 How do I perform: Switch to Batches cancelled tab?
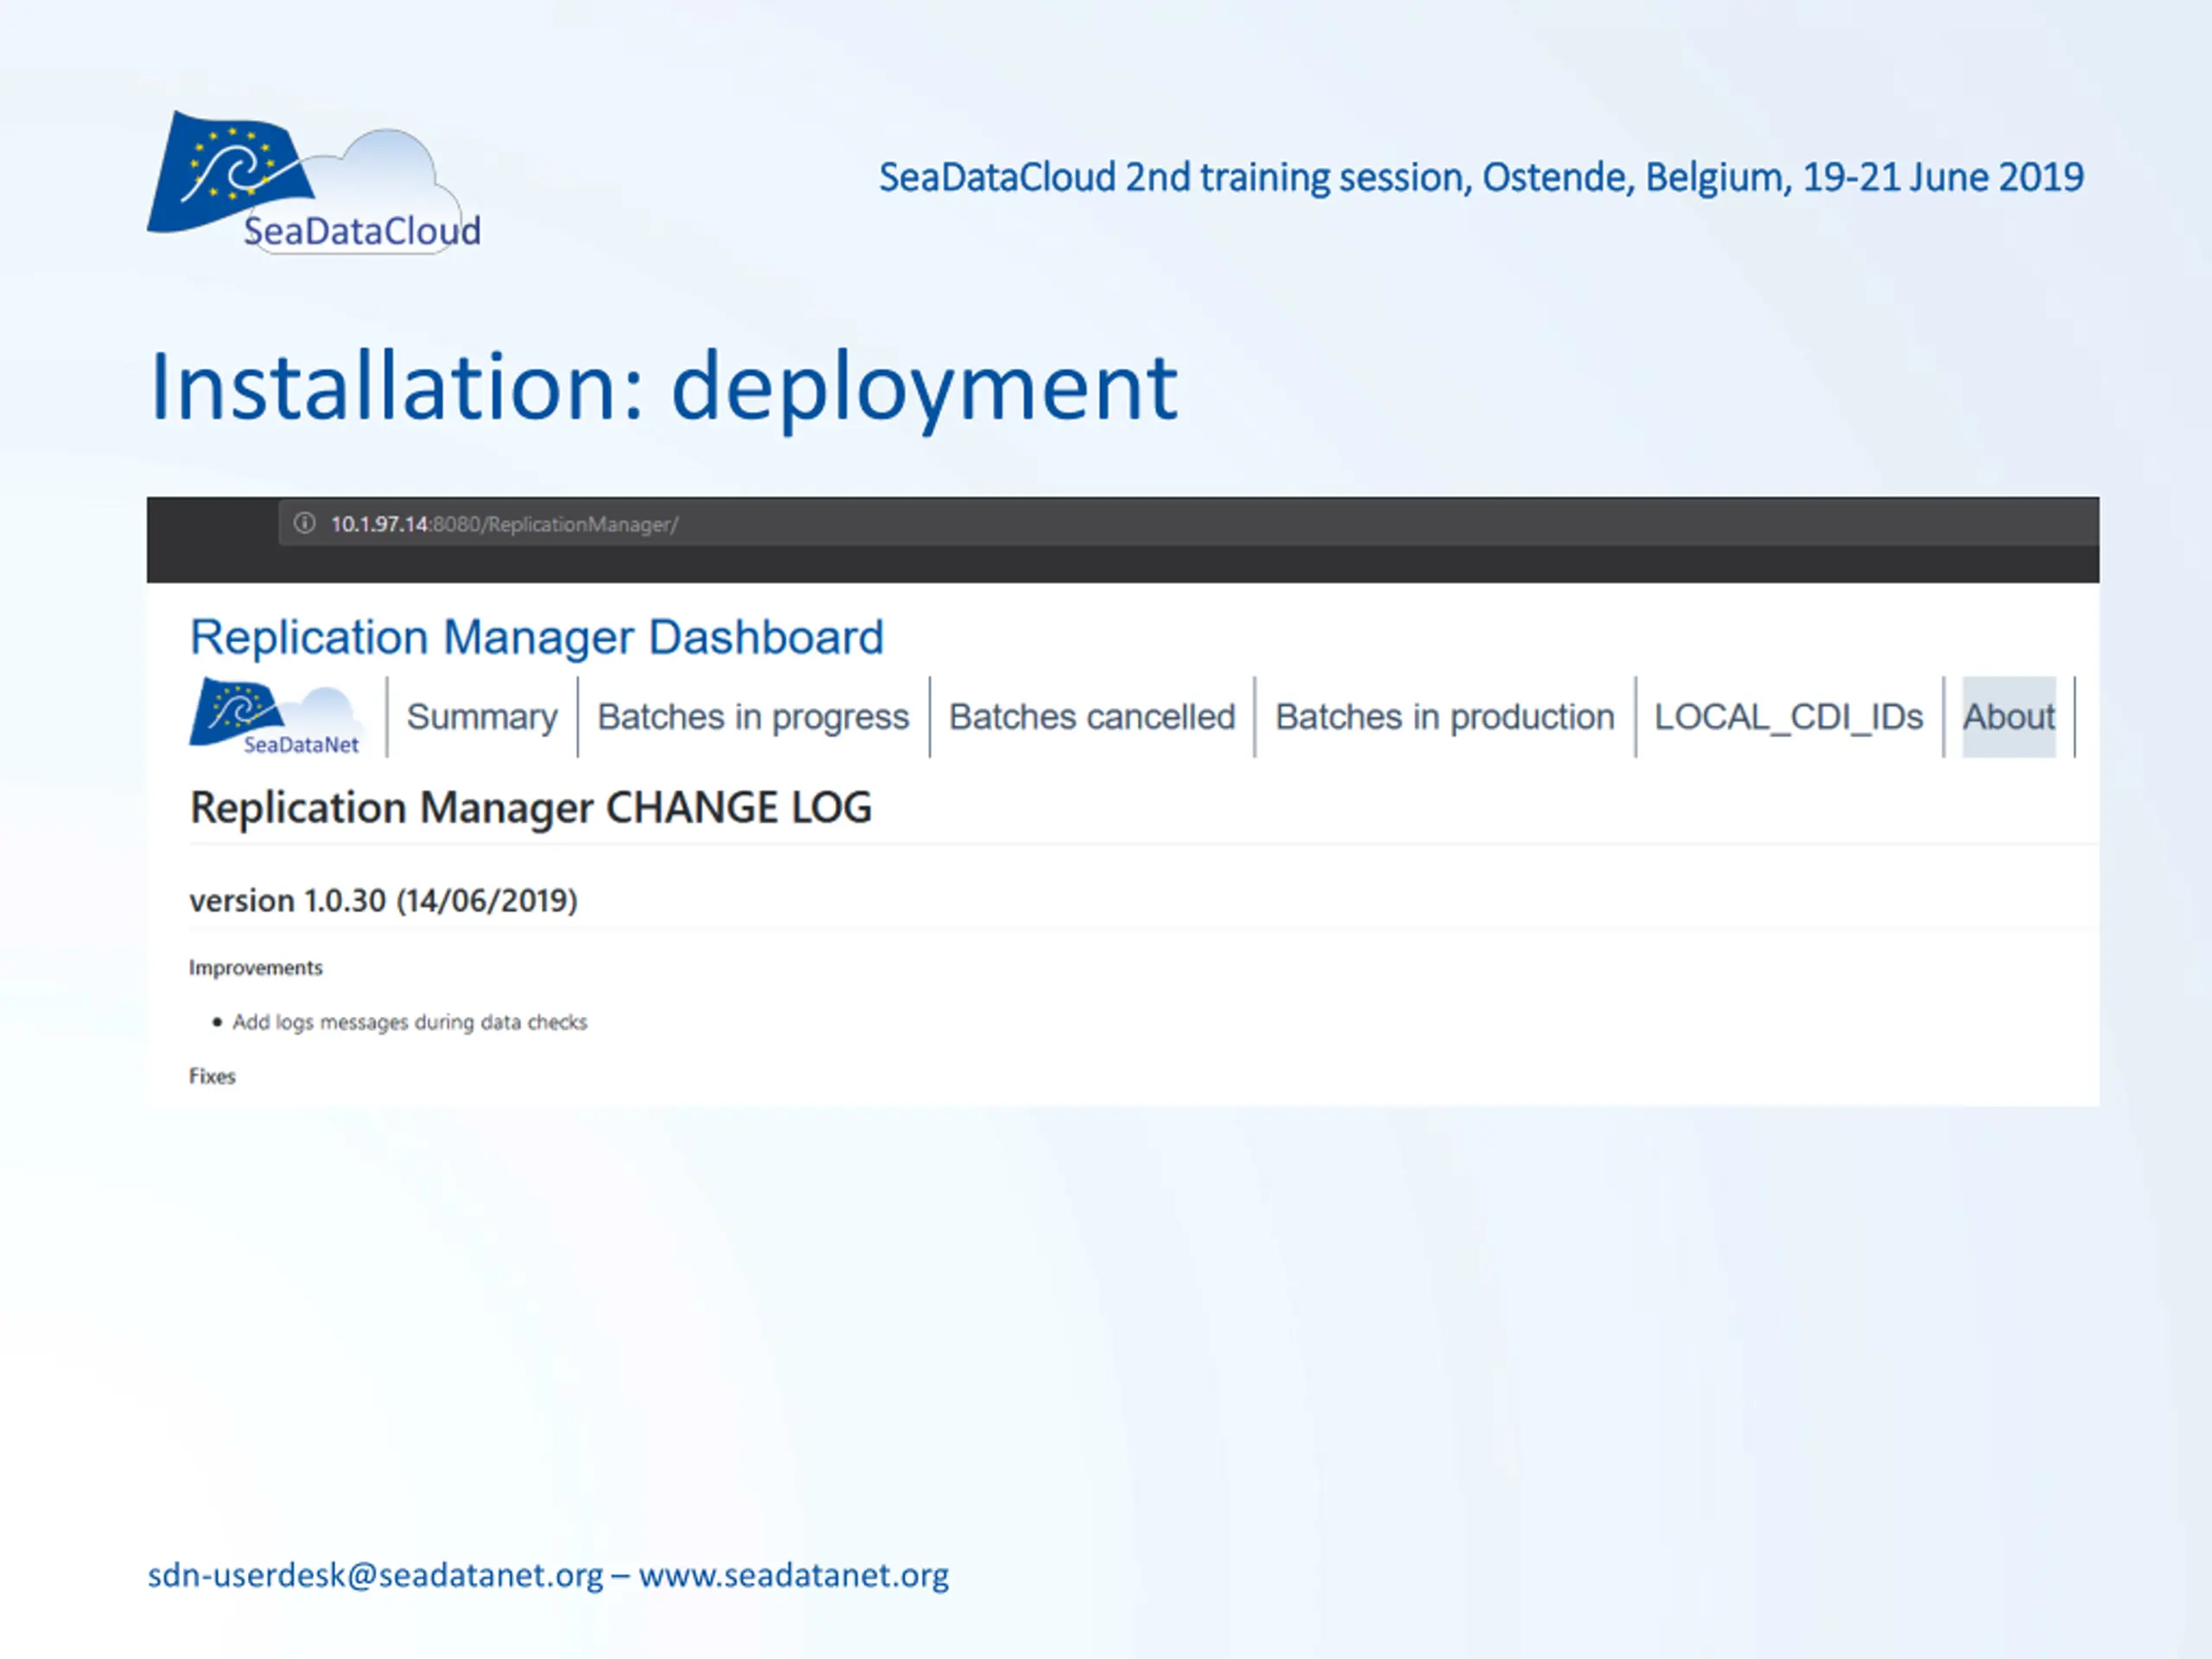tap(1092, 717)
